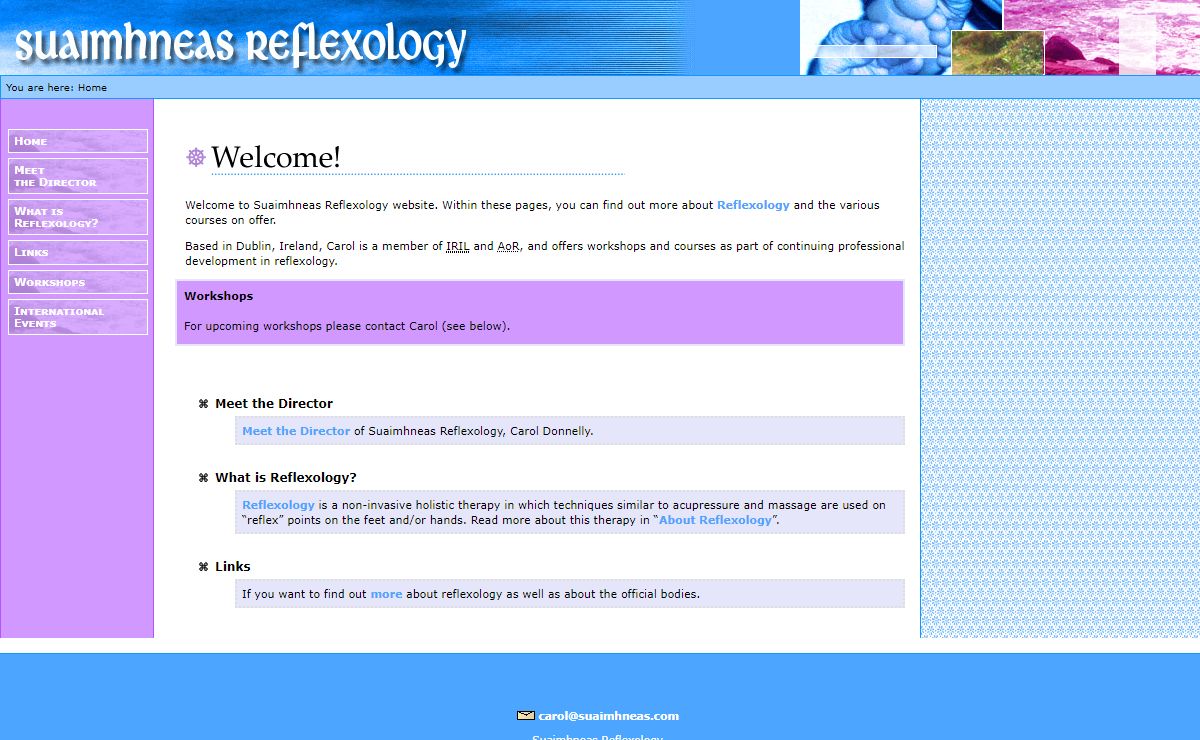Click the wheel icon next to Welcome!
The height and width of the screenshot is (740, 1200).
tap(196, 157)
